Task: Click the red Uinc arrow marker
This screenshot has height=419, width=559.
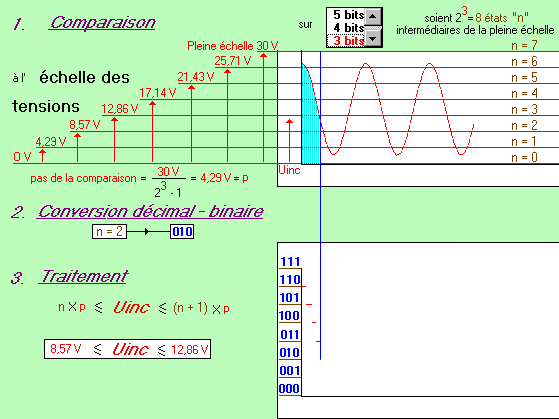Action: point(289,141)
